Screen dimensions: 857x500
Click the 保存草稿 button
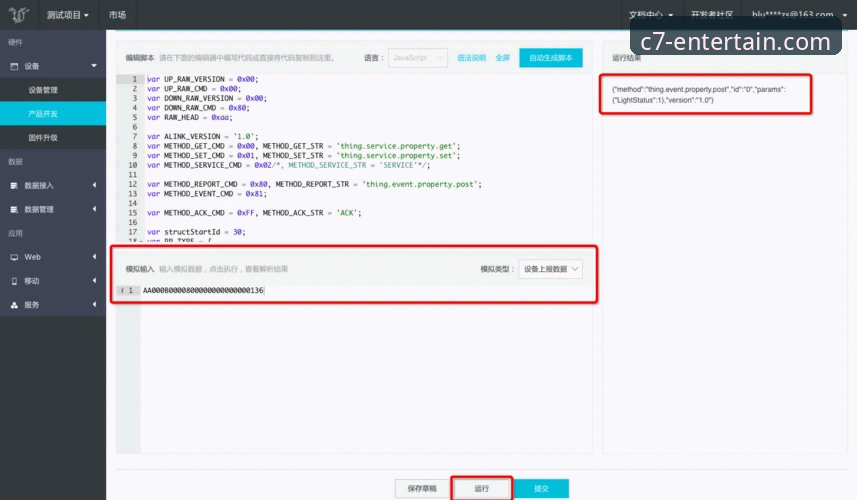point(421,489)
